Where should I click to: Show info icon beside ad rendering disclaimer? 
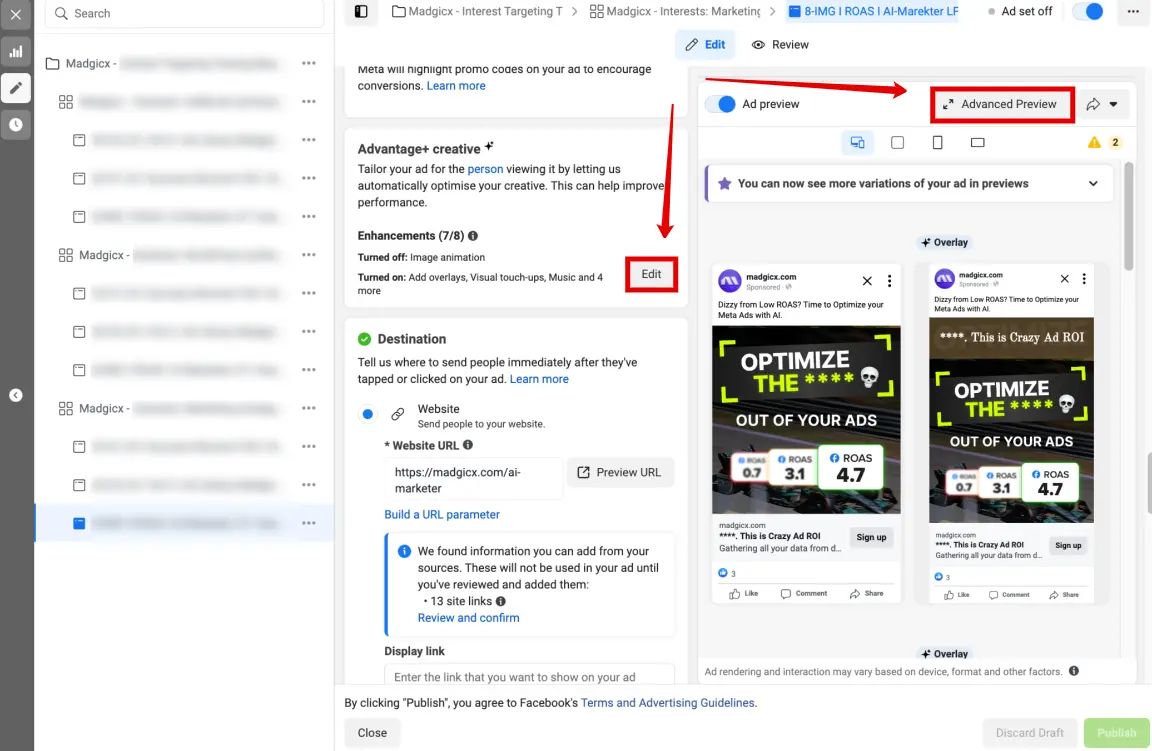(x=1073, y=671)
